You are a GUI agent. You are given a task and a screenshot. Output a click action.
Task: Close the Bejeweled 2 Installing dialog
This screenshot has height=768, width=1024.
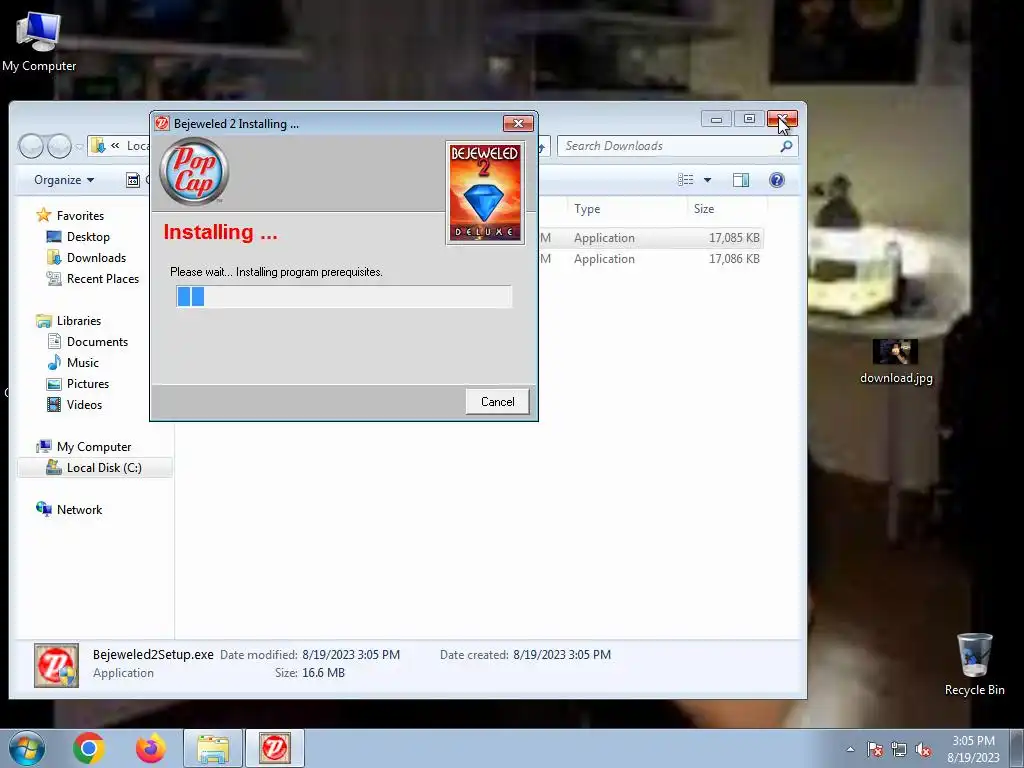(518, 123)
